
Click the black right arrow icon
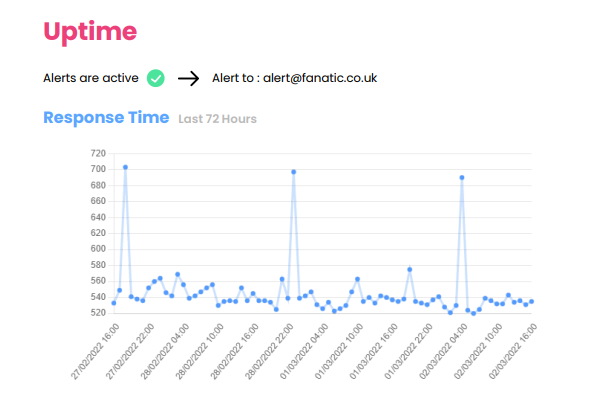click(x=188, y=78)
